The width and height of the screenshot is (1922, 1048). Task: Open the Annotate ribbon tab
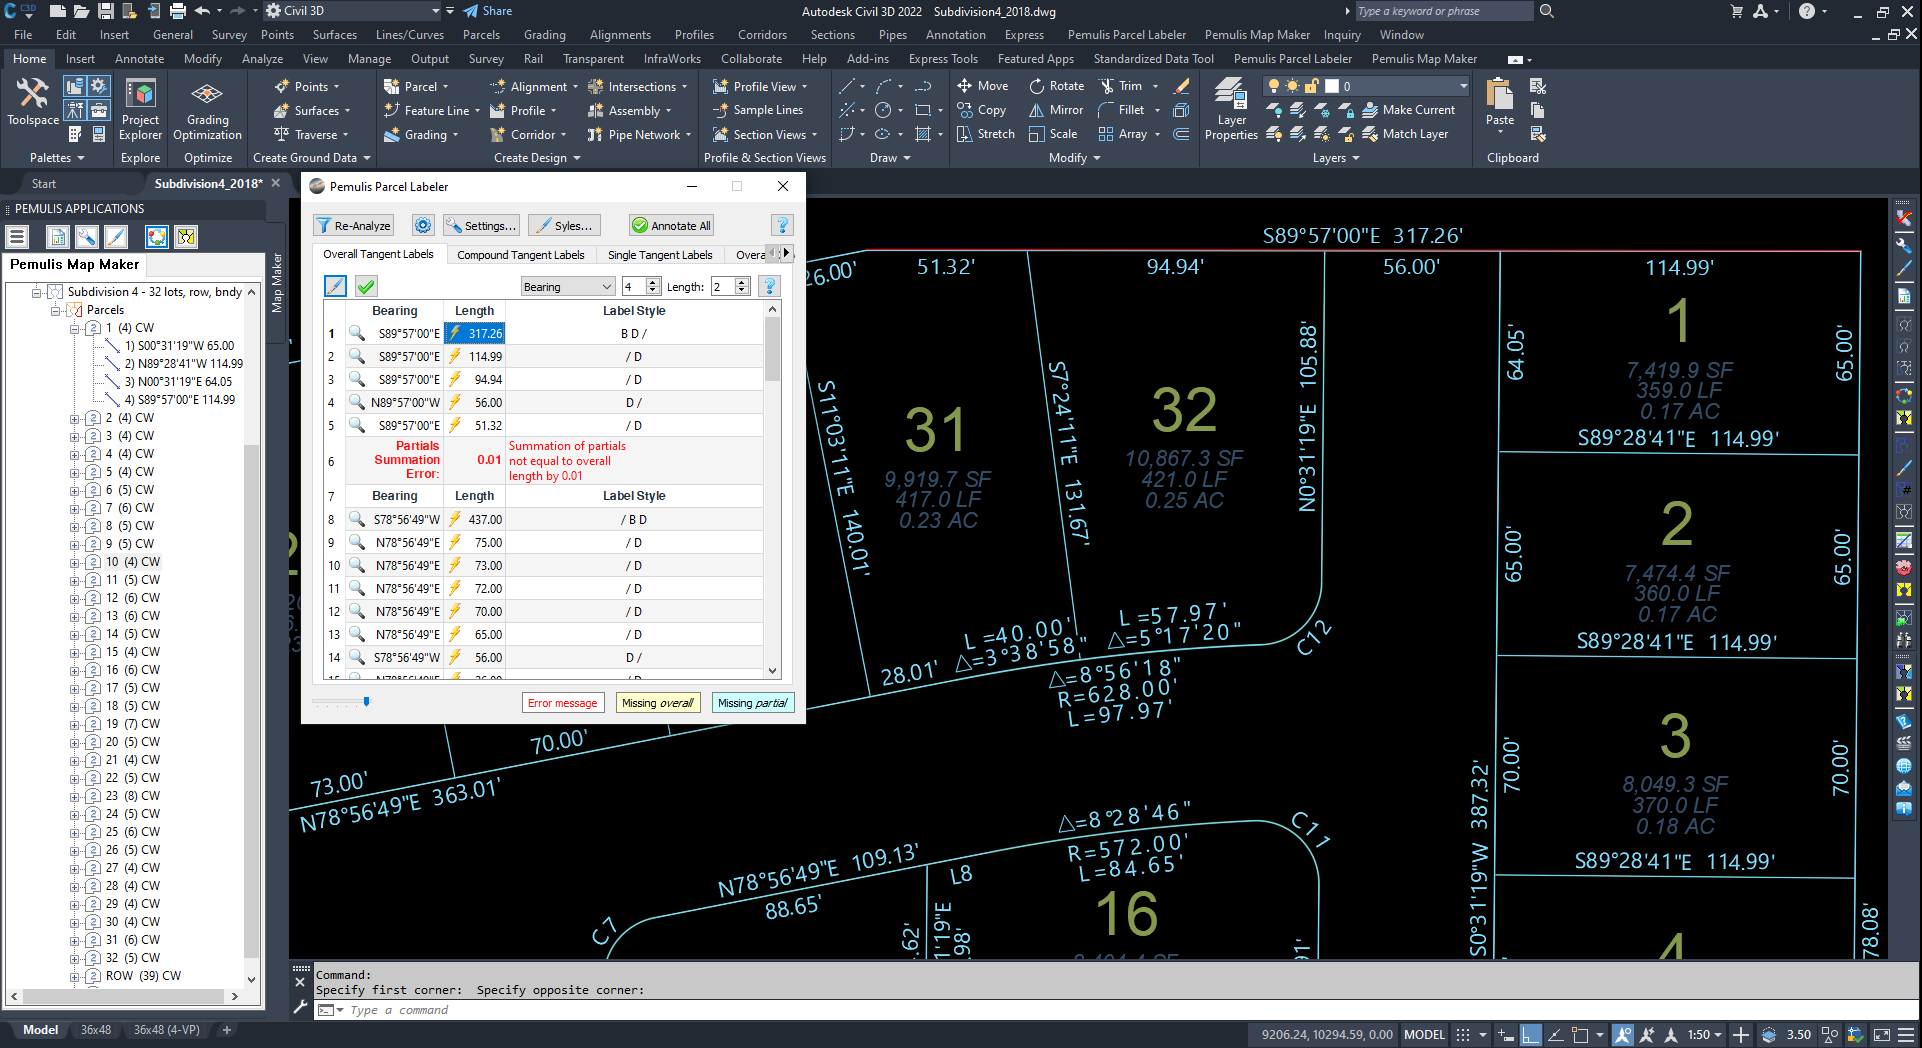coord(139,59)
